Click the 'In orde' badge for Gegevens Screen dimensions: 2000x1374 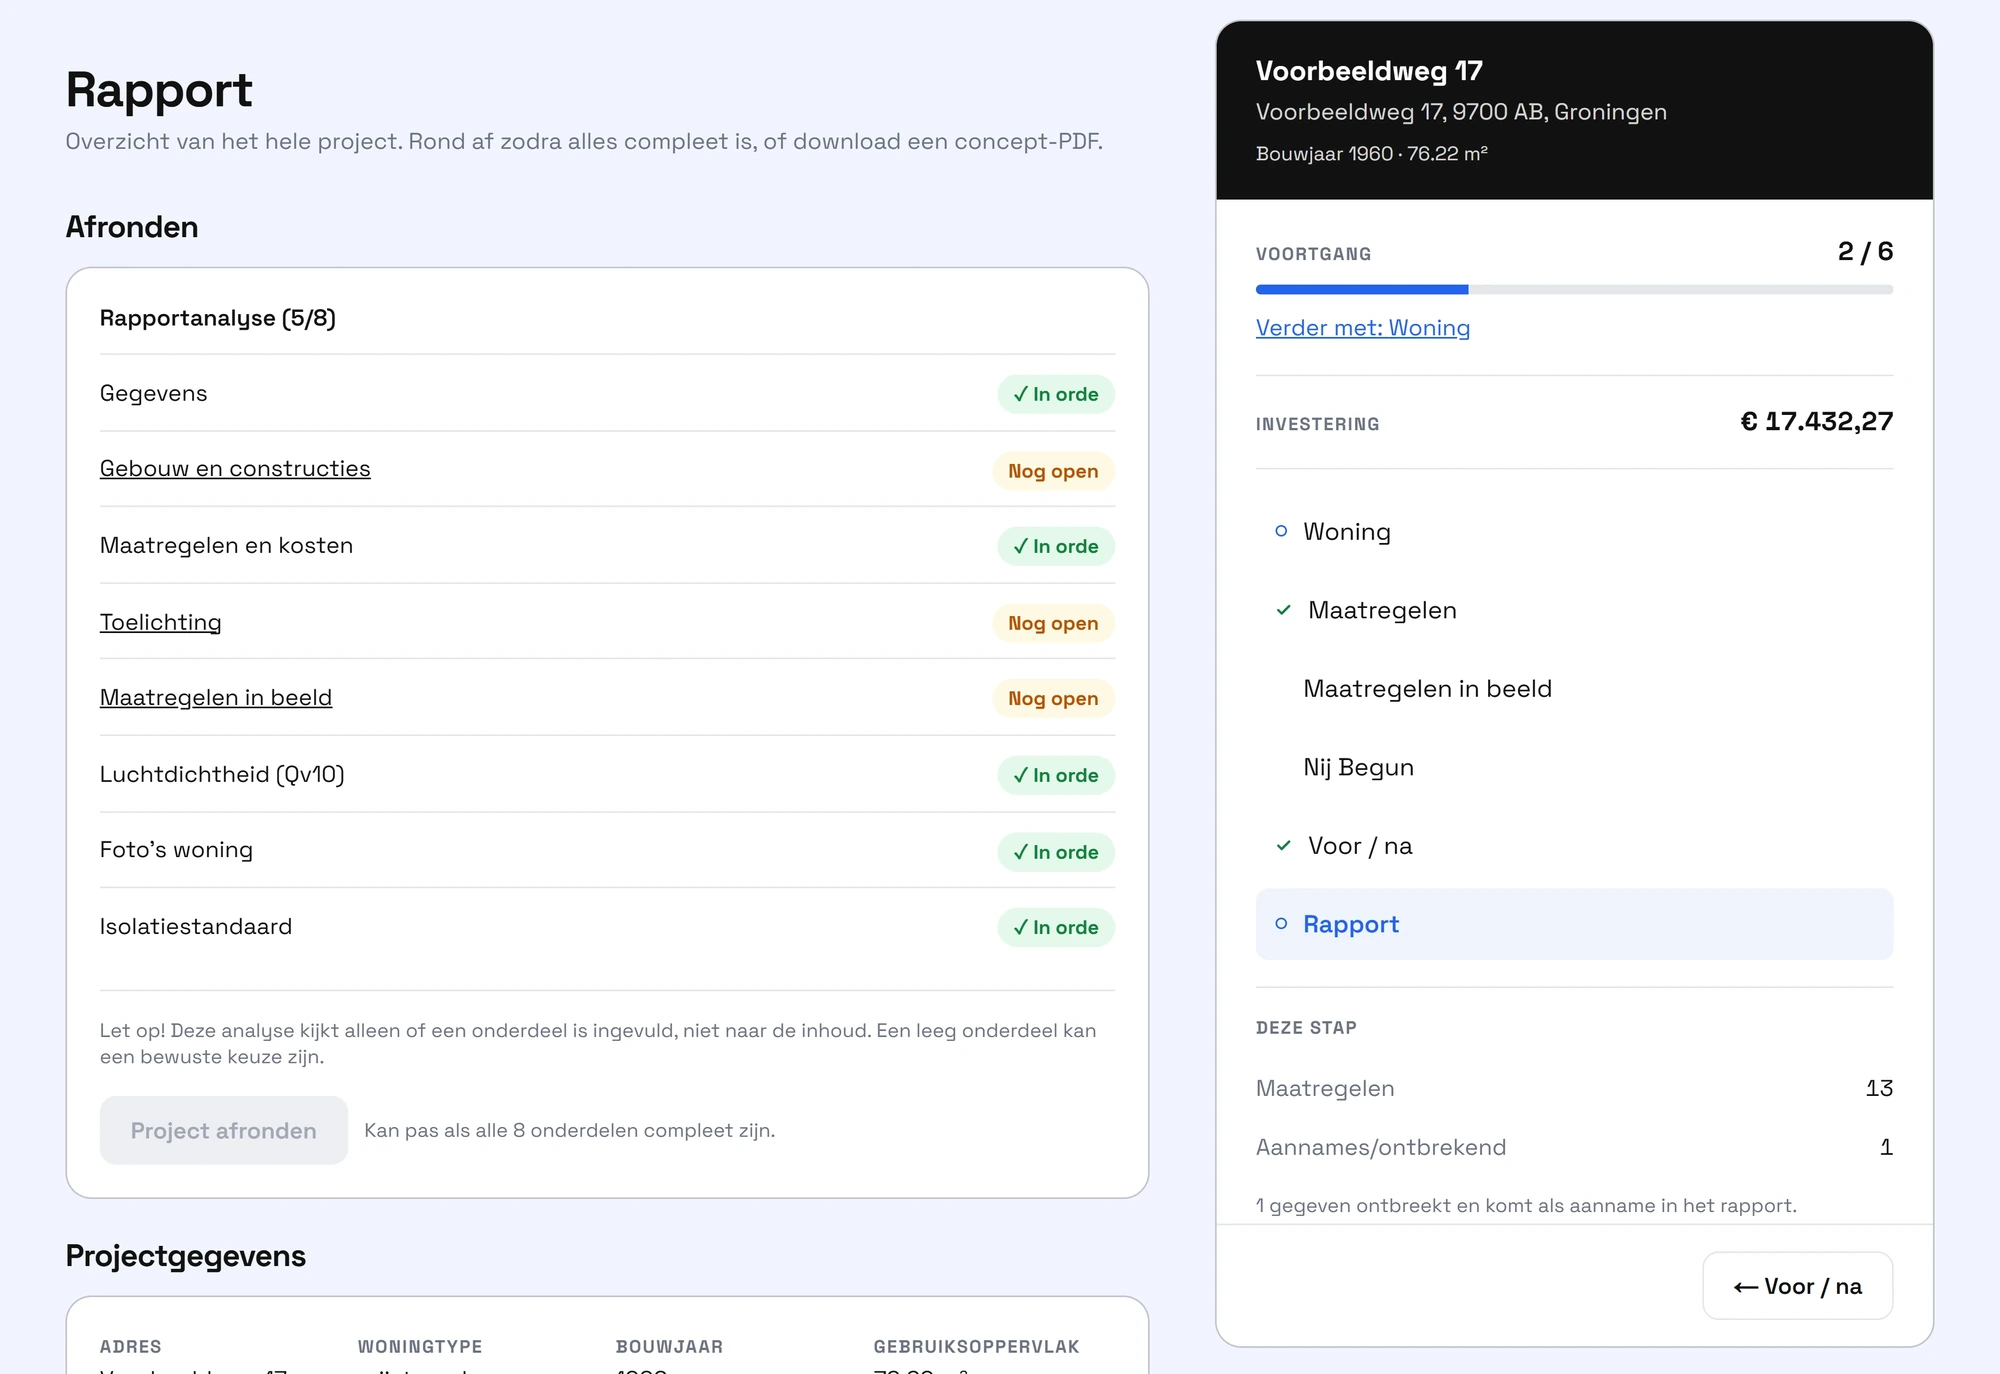pyautogui.click(x=1055, y=394)
